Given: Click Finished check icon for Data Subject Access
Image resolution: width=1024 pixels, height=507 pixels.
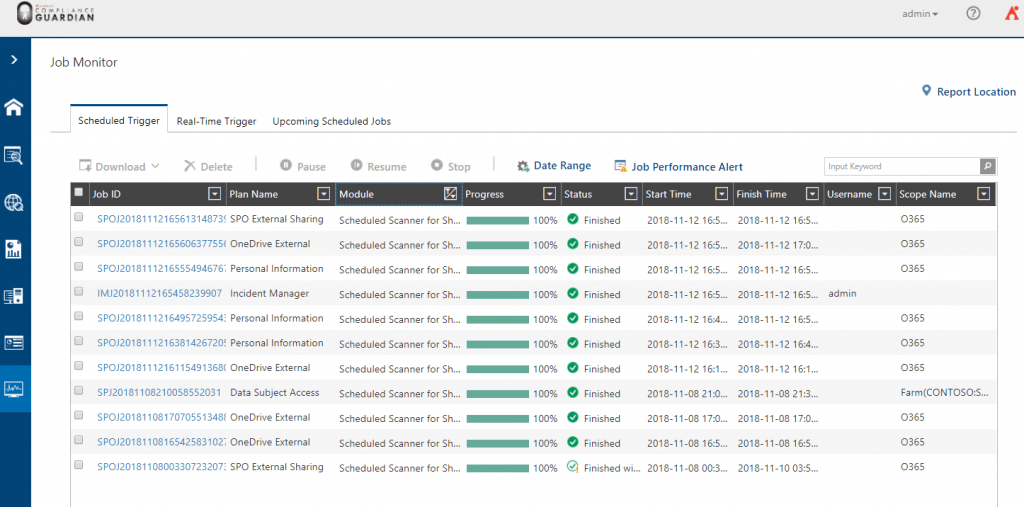Looking at the screenshot, I should [573, 393].
